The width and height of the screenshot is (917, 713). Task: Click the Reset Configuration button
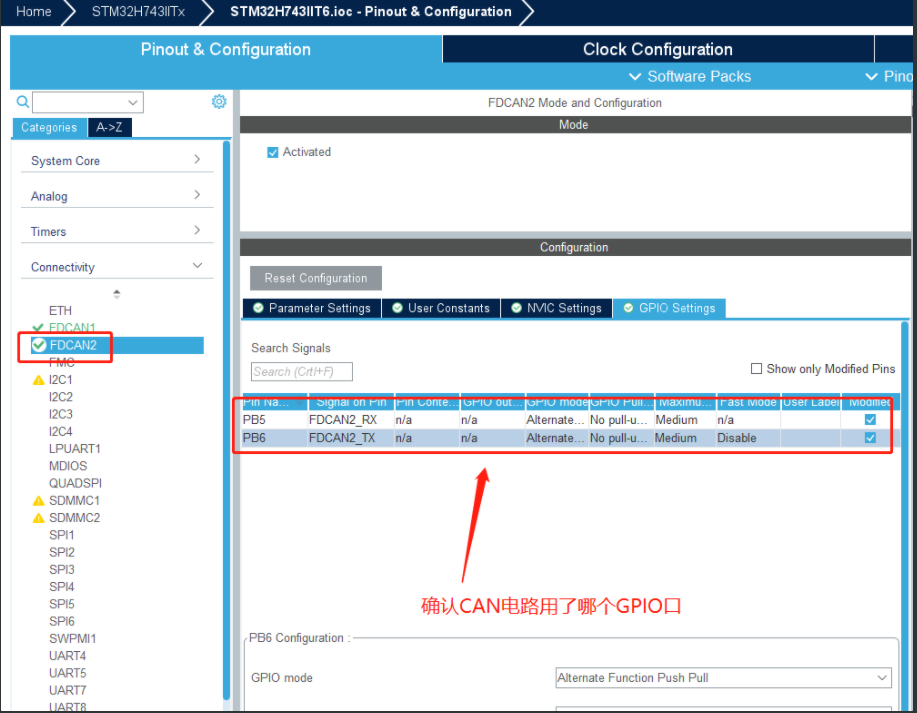pos(316,278)
